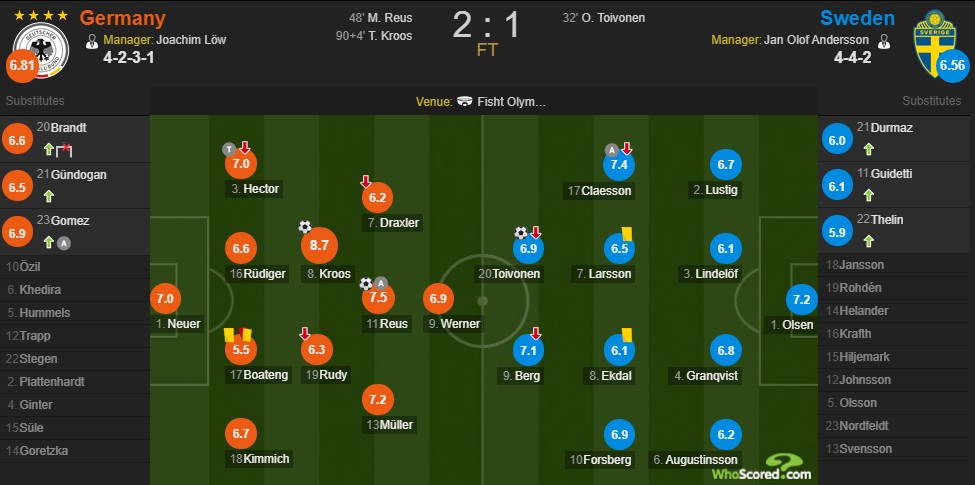
Task: Click the manager icon next to Jan Olof Andersson
Action: coord(883,41)
